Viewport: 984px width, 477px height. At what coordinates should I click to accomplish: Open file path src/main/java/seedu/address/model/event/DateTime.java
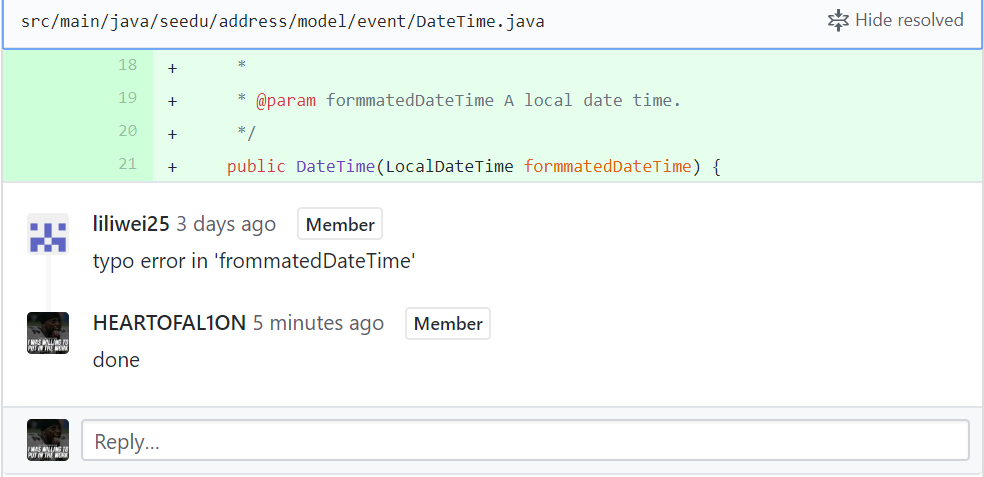coord(282,22)
